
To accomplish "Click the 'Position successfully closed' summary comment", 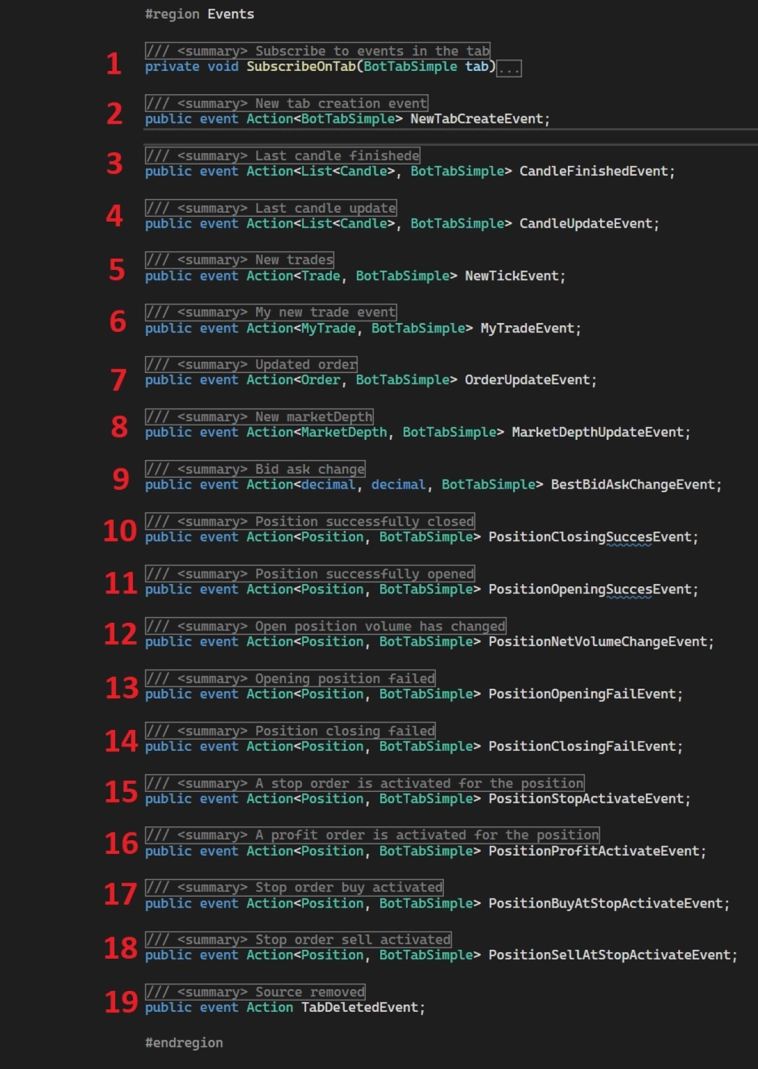I will (310, 522).
